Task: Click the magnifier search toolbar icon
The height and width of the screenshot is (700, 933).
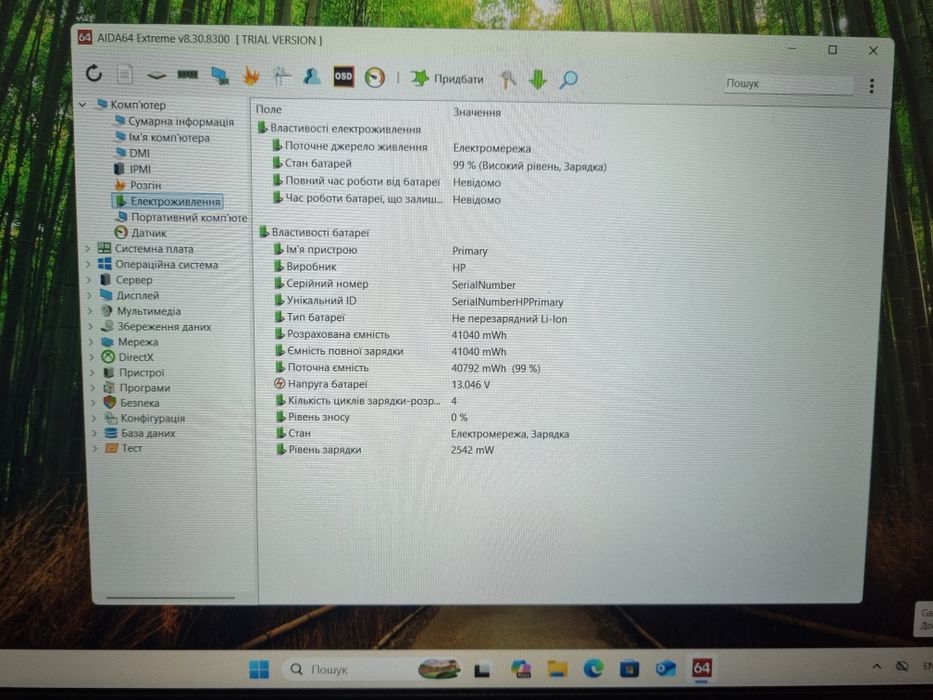Action: click(x=568, y=80)
